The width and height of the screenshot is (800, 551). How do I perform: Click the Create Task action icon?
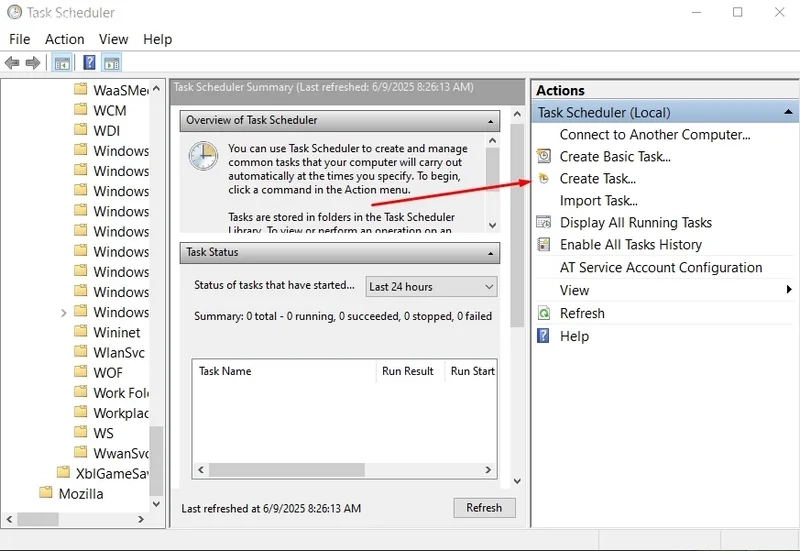tap(544, 179)
